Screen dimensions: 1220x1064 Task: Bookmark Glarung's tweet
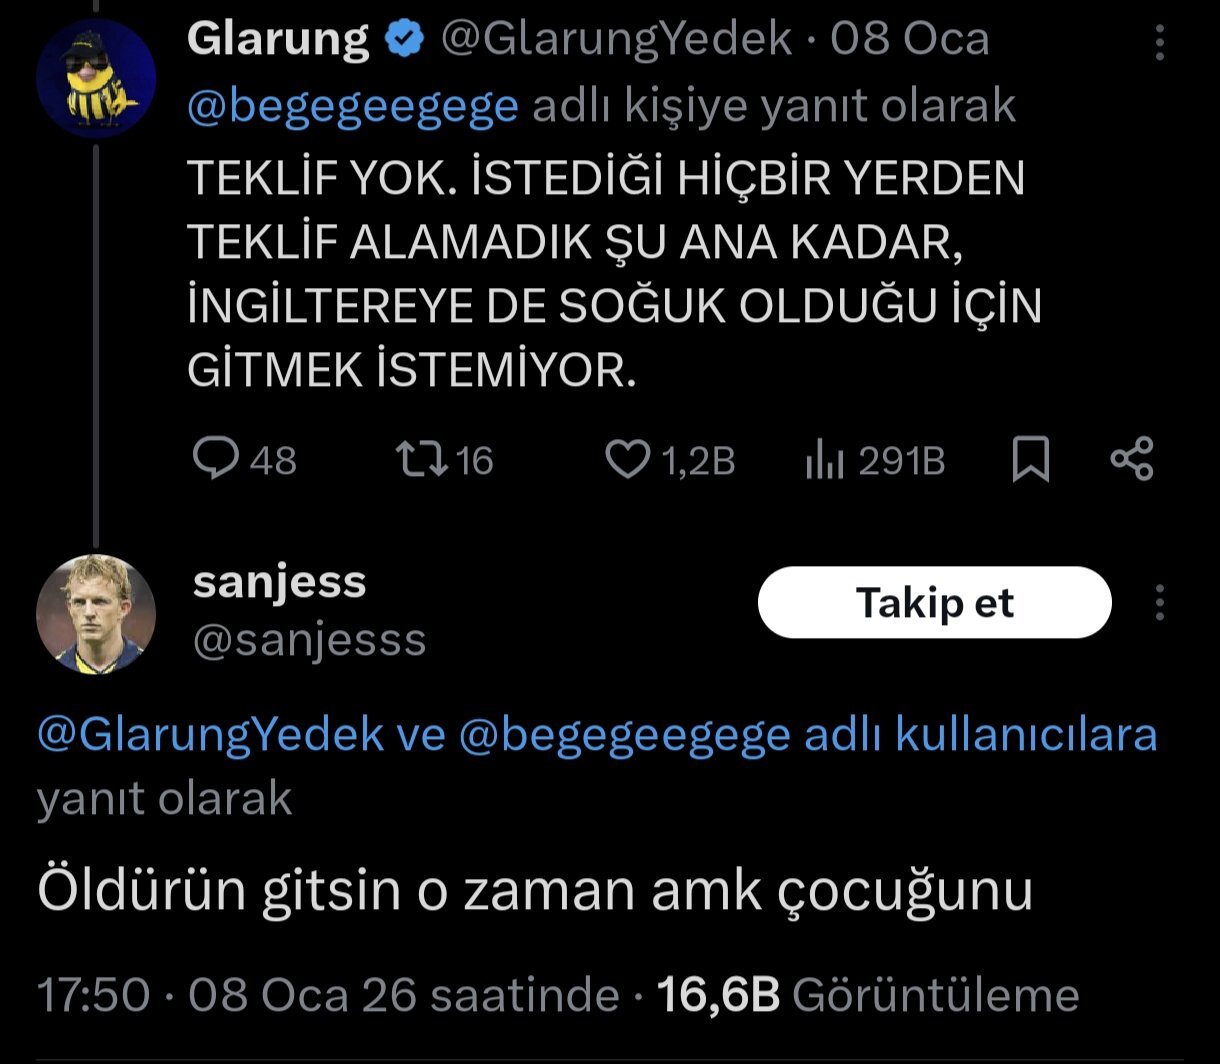[1031, 461]
